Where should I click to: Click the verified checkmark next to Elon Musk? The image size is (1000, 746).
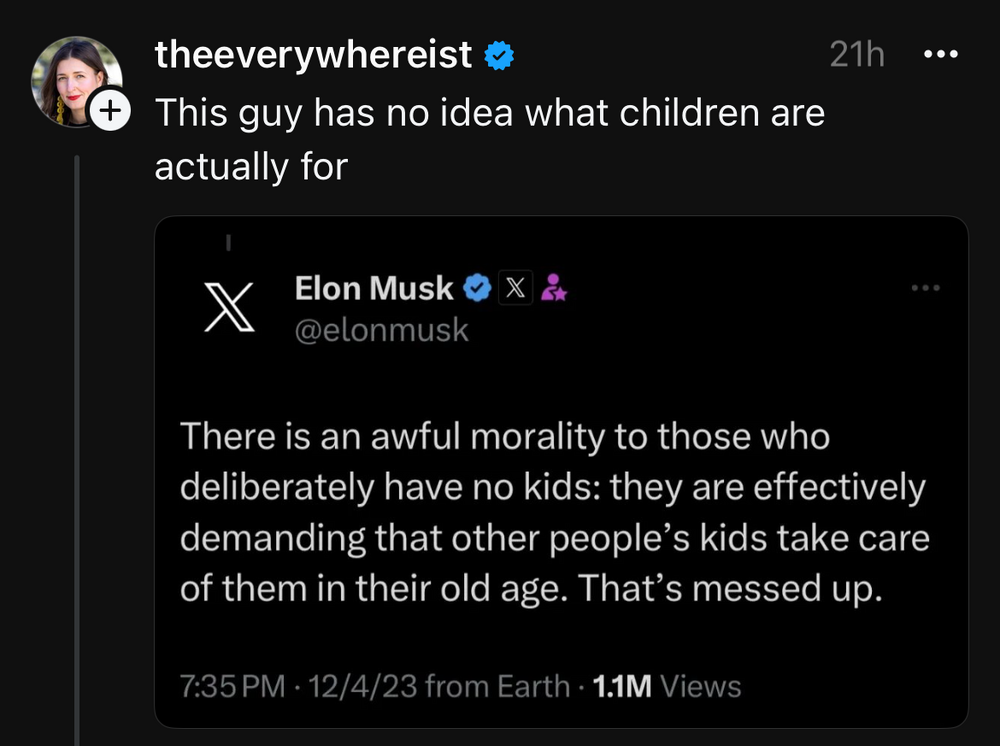point(479,289)
